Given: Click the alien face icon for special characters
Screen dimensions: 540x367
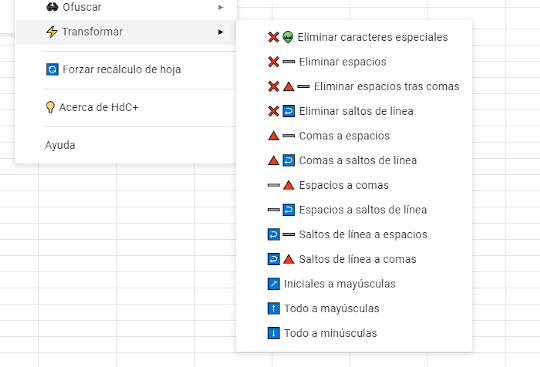Looking at the screenshot, I should point(288,37).
